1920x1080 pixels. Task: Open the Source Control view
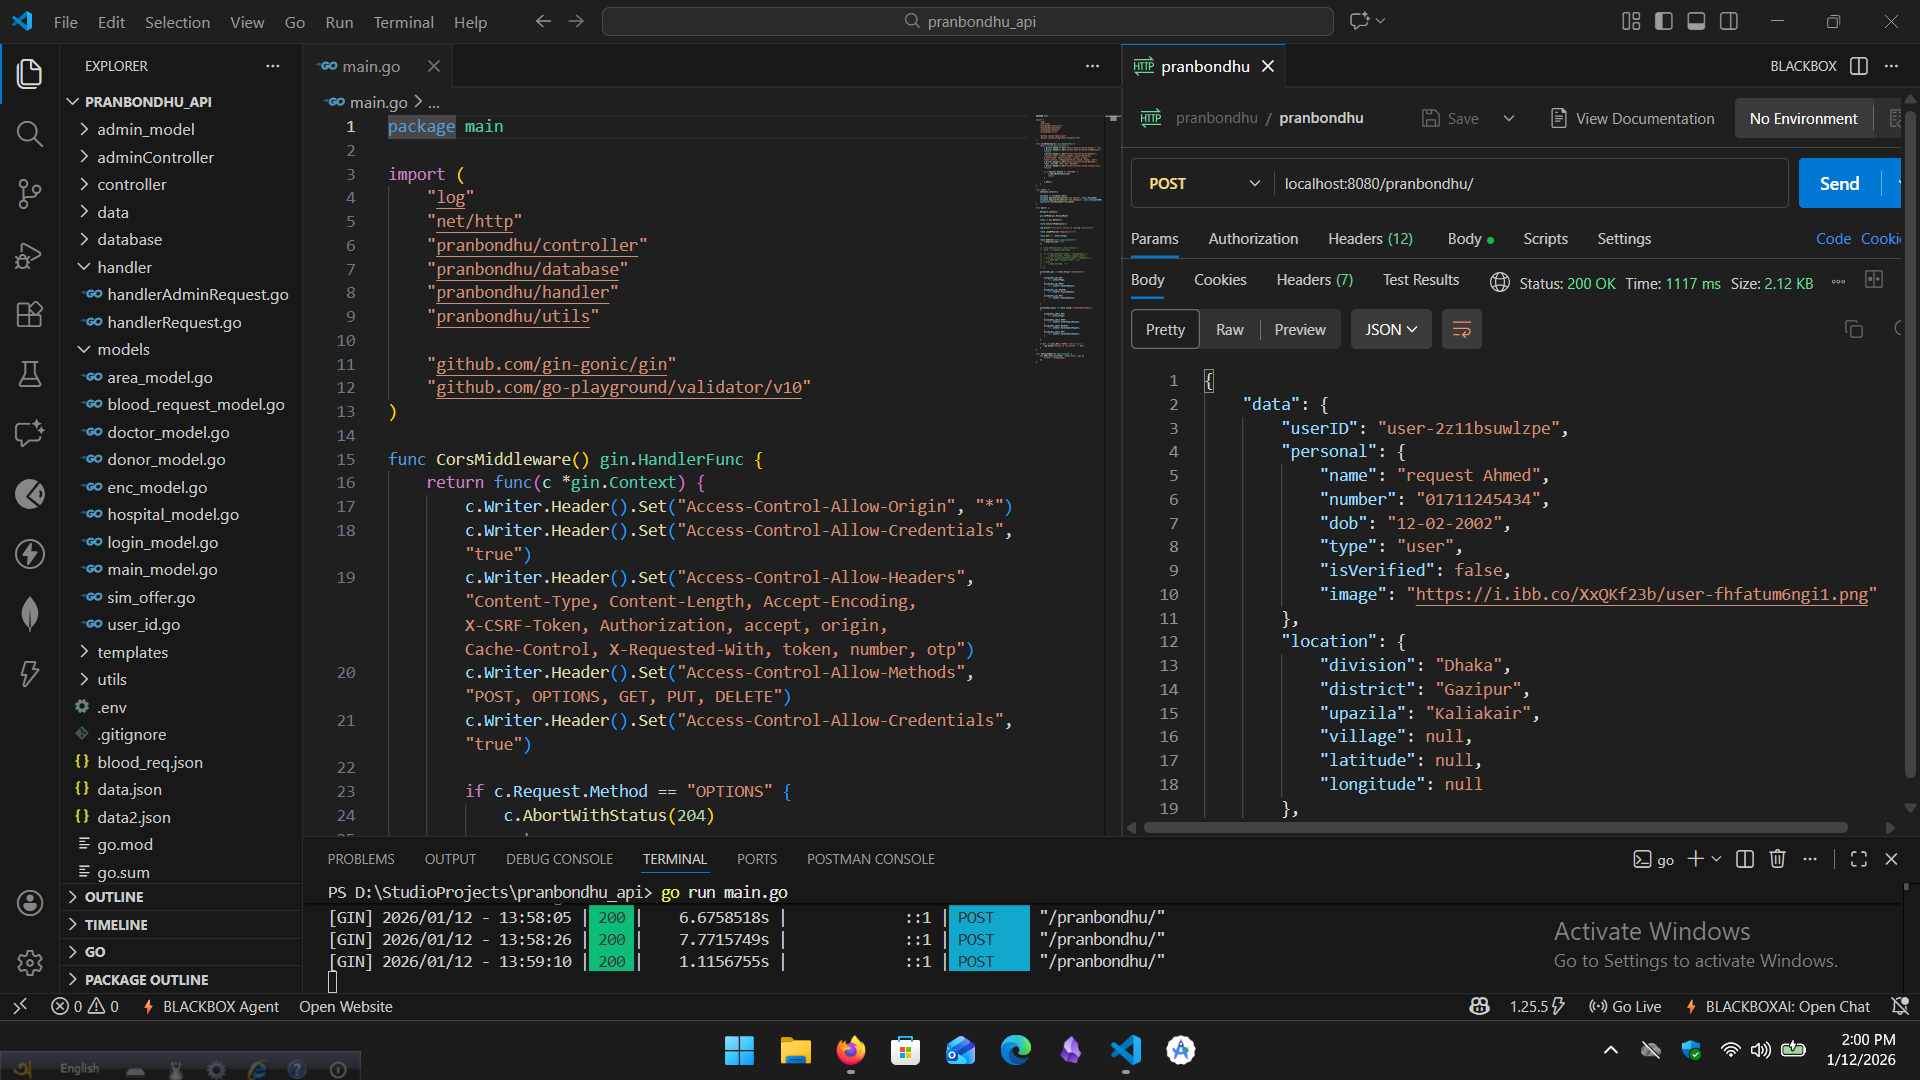29,194
